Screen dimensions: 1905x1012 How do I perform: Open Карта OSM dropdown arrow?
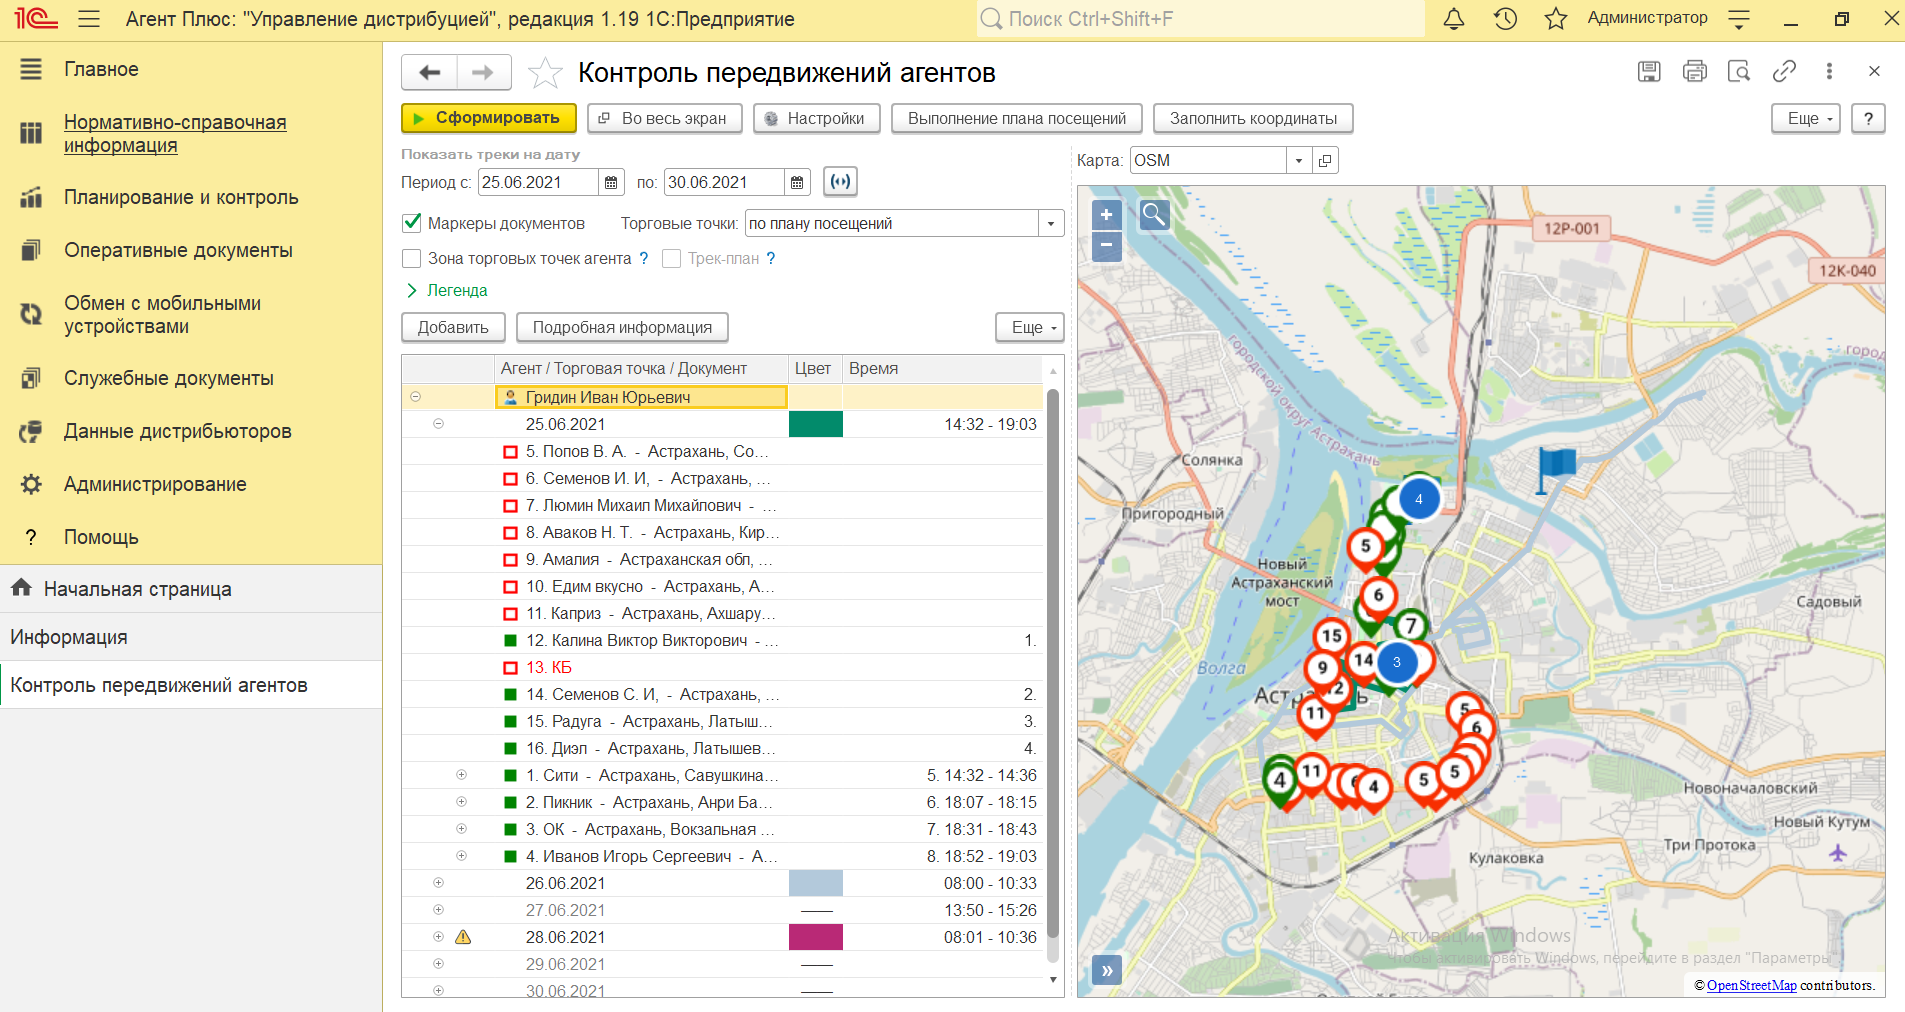[1299, 160]
